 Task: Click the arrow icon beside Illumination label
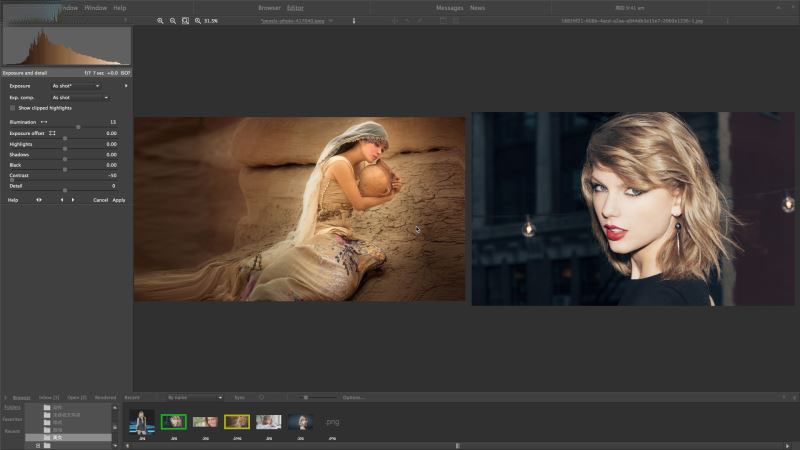pos(44,122)
